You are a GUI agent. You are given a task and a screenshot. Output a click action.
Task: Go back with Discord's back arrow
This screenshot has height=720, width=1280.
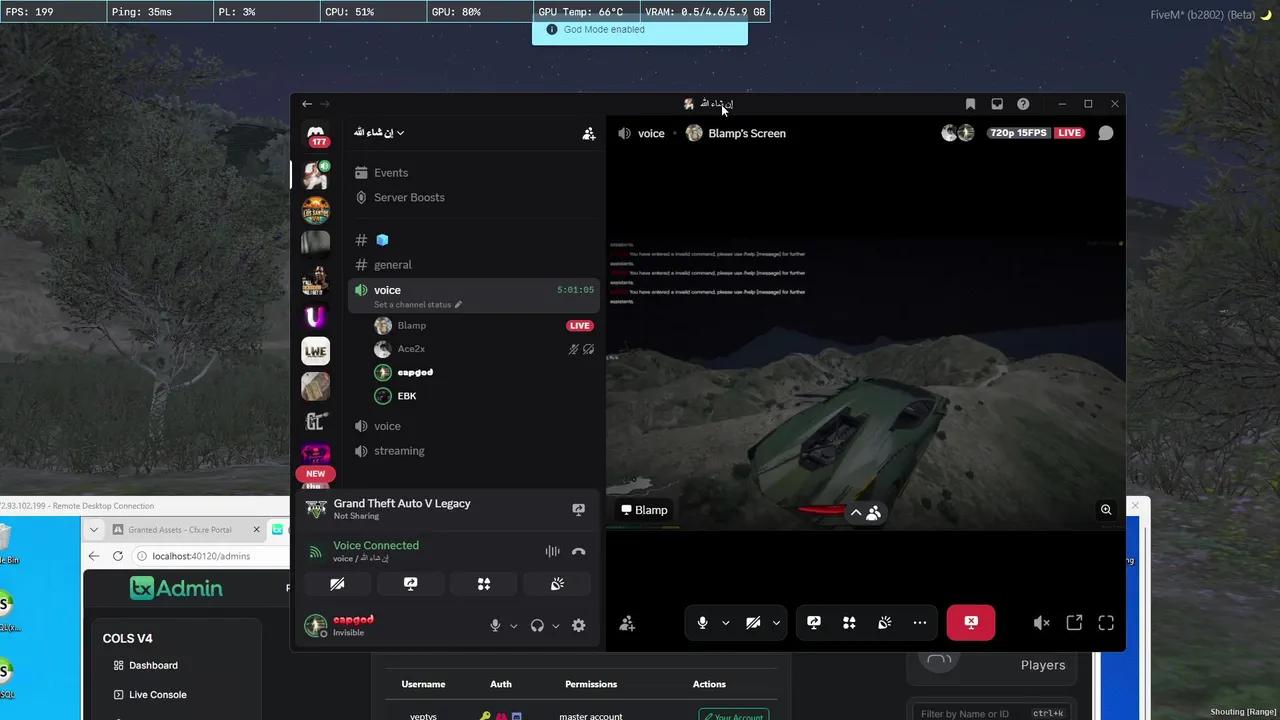(x=307, y=104)
